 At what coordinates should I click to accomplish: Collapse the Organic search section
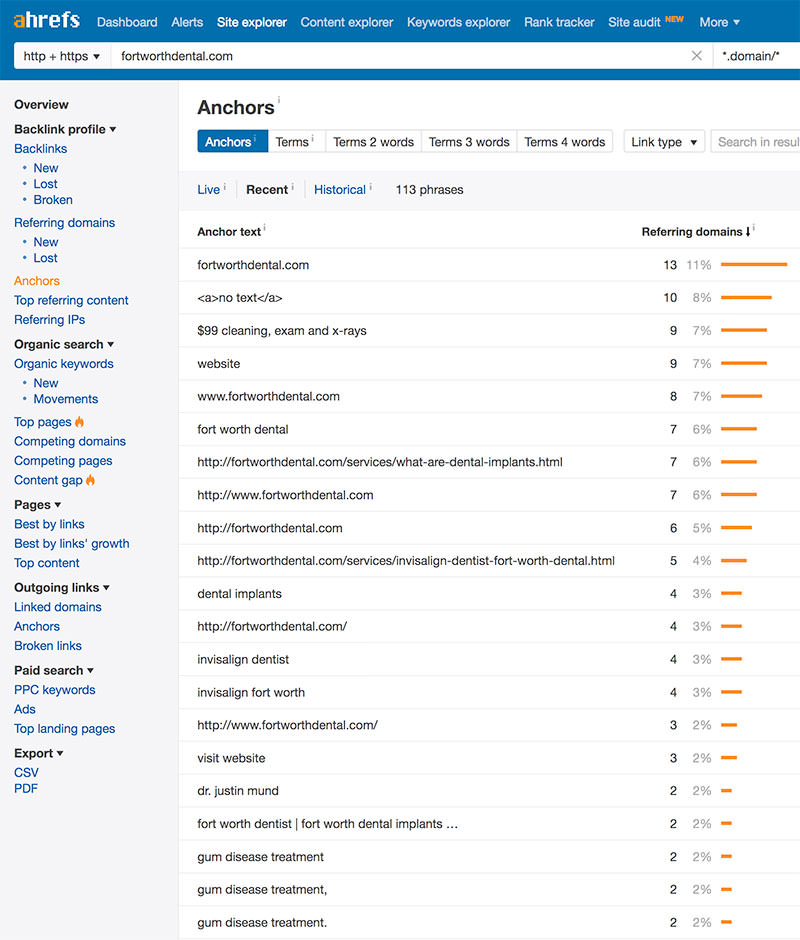[x=64, y=345]
